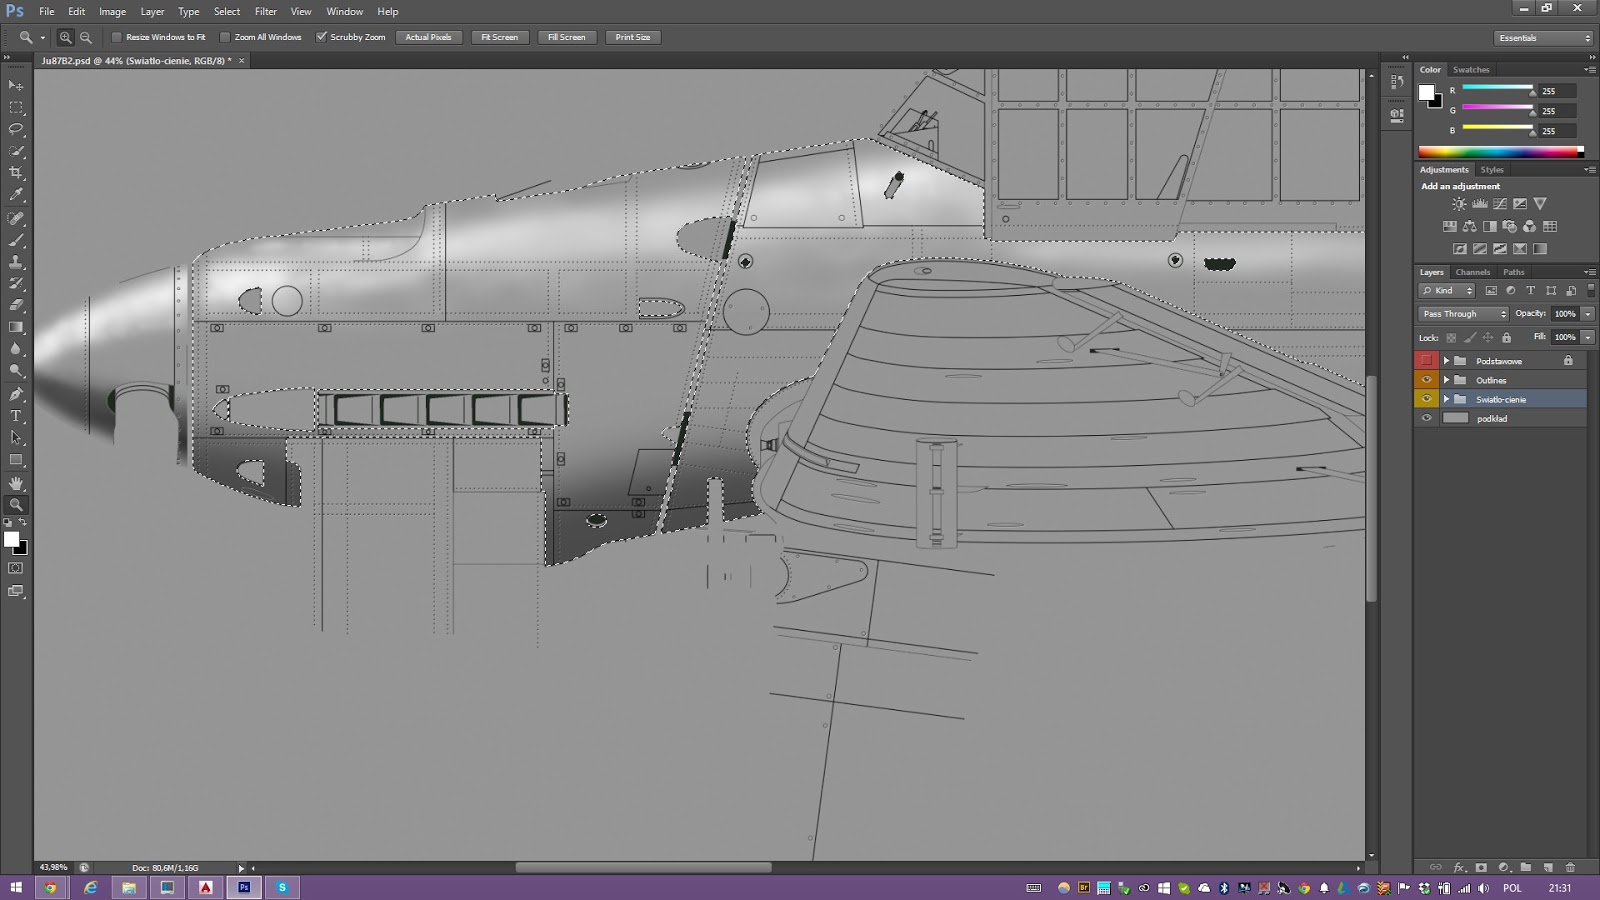Select the Move tool

16,85
